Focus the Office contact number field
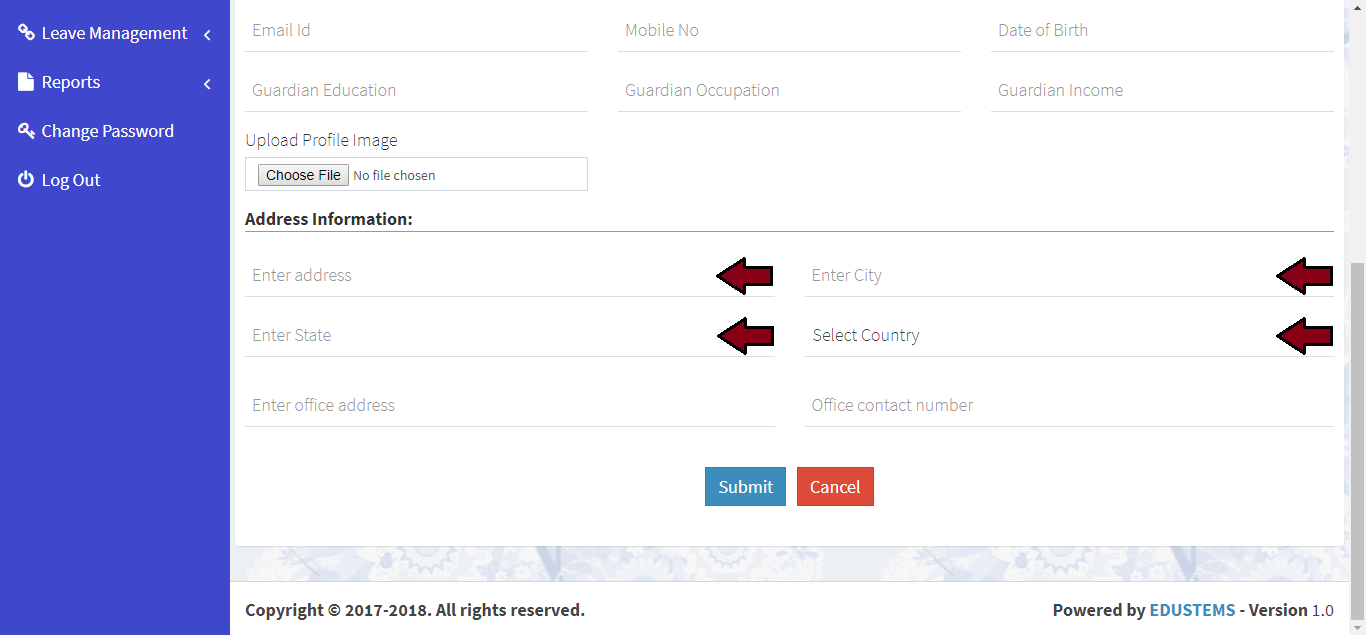This screenshot has width=1366, height=635. coord(1068,406)
